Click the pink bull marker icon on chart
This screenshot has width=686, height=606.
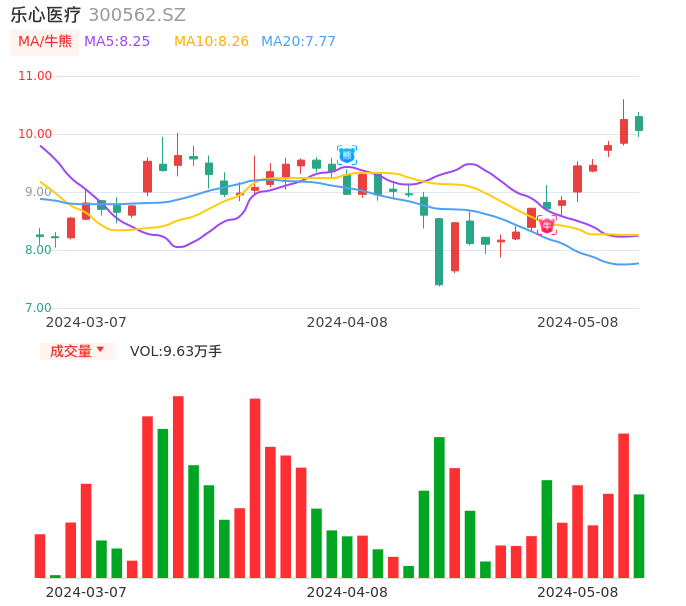click(547, 226)
